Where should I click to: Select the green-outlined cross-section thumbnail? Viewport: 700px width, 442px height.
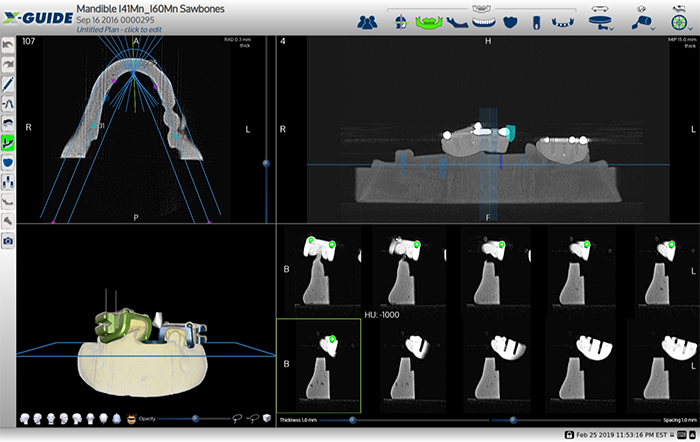(317, 365)
